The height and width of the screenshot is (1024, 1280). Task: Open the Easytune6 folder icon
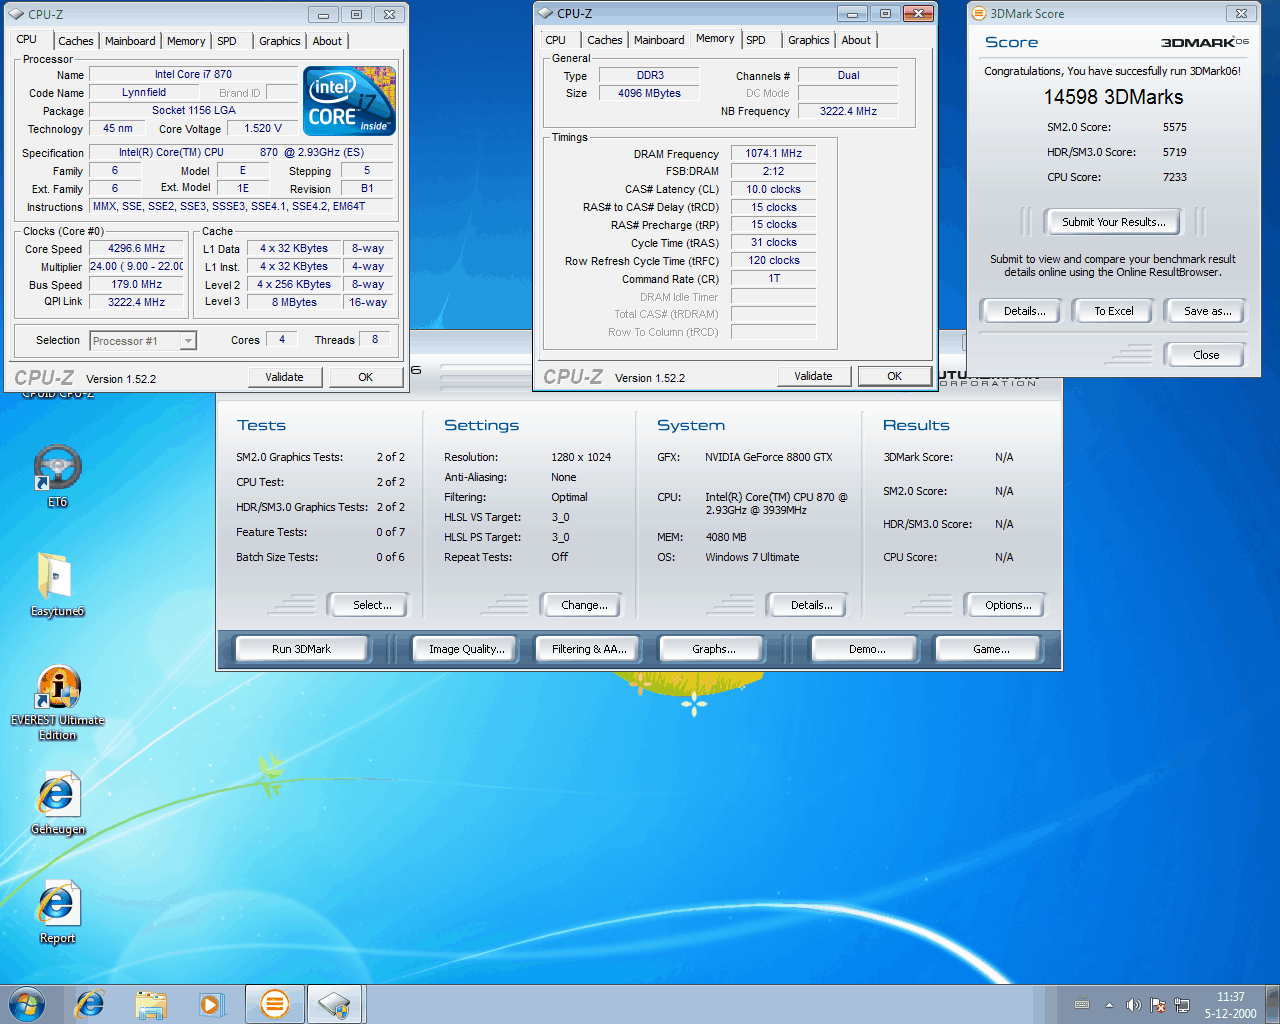coord(57,584)
